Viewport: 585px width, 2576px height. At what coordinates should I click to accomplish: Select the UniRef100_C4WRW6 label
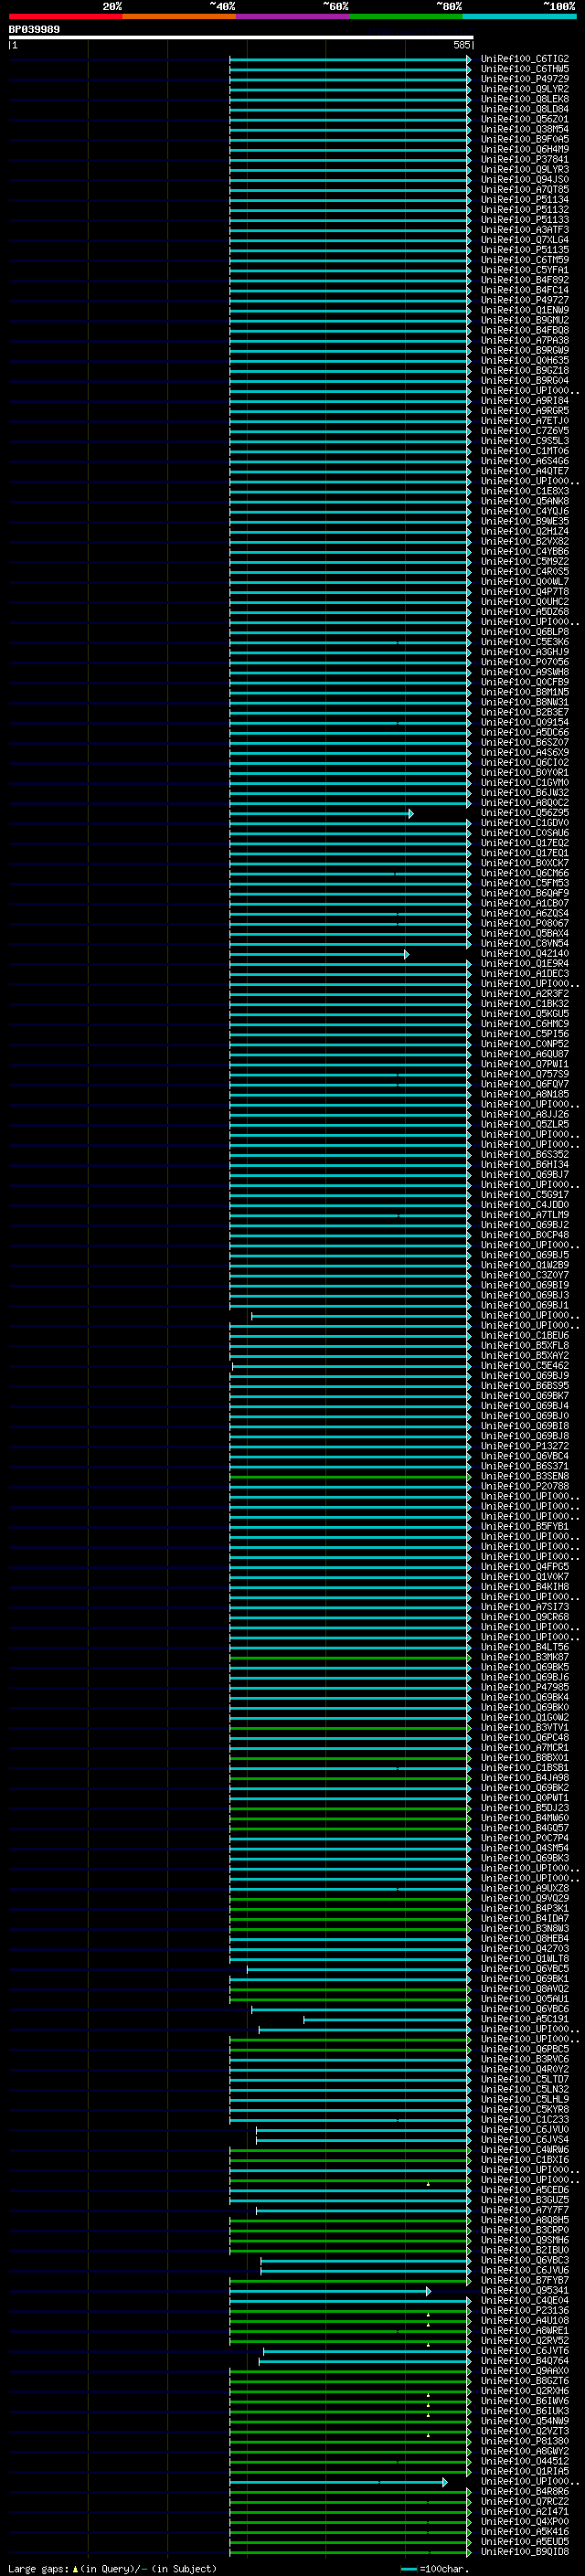[524, 2150]
